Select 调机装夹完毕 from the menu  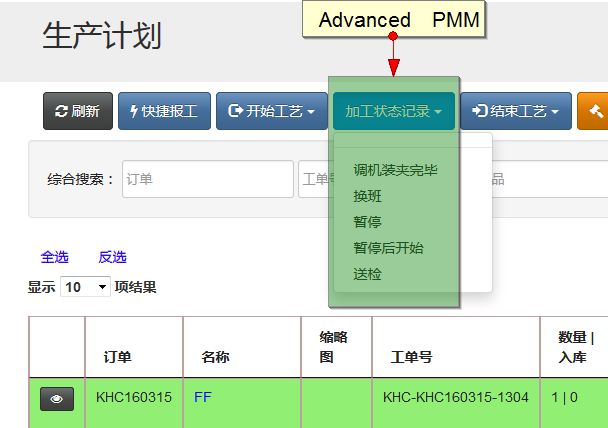pyautogui.click(x=395, y=170)
